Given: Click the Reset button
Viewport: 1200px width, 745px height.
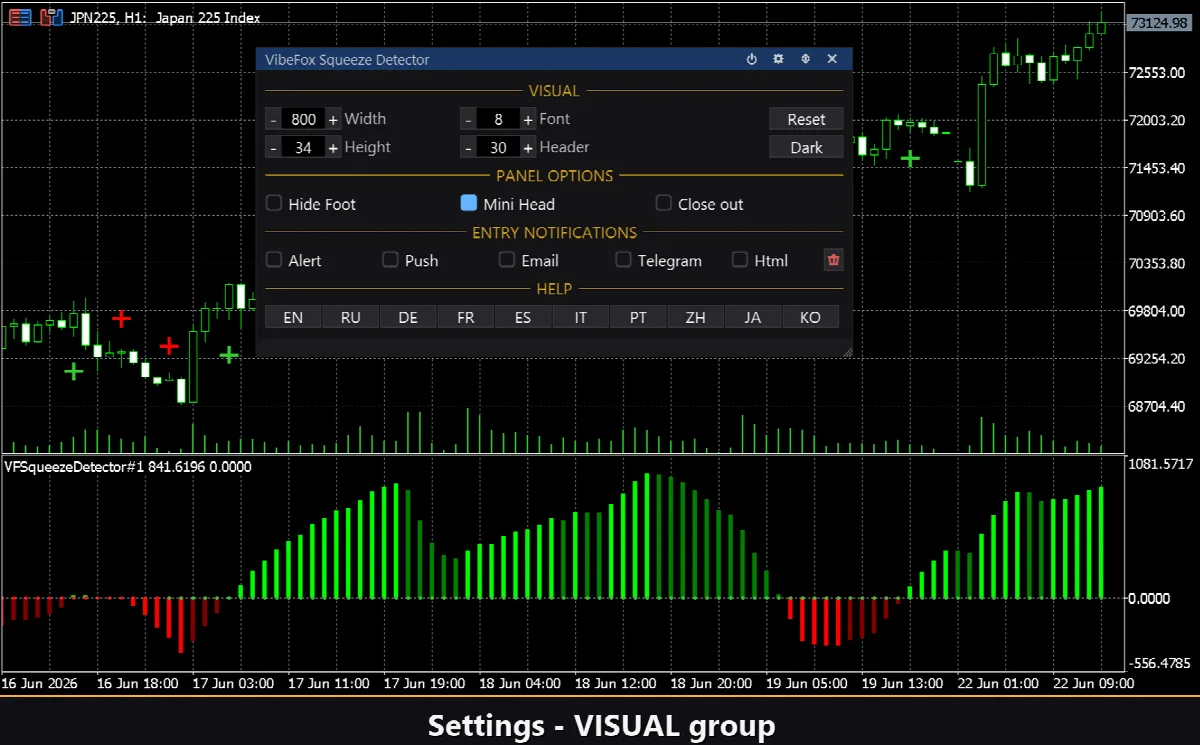Looking at the screenshot, I should (806, 119).
